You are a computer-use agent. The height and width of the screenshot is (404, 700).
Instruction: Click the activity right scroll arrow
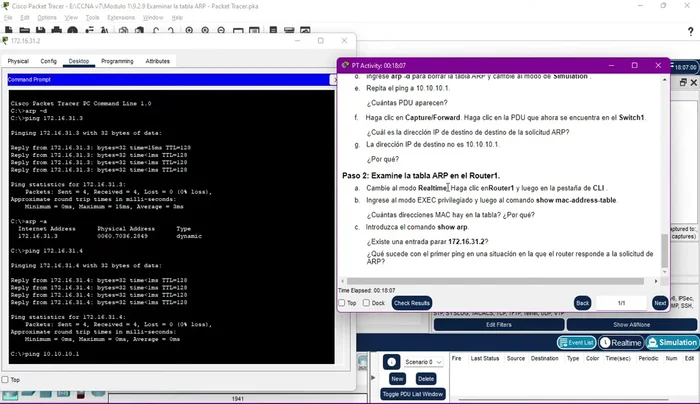[x=656, y=281]
